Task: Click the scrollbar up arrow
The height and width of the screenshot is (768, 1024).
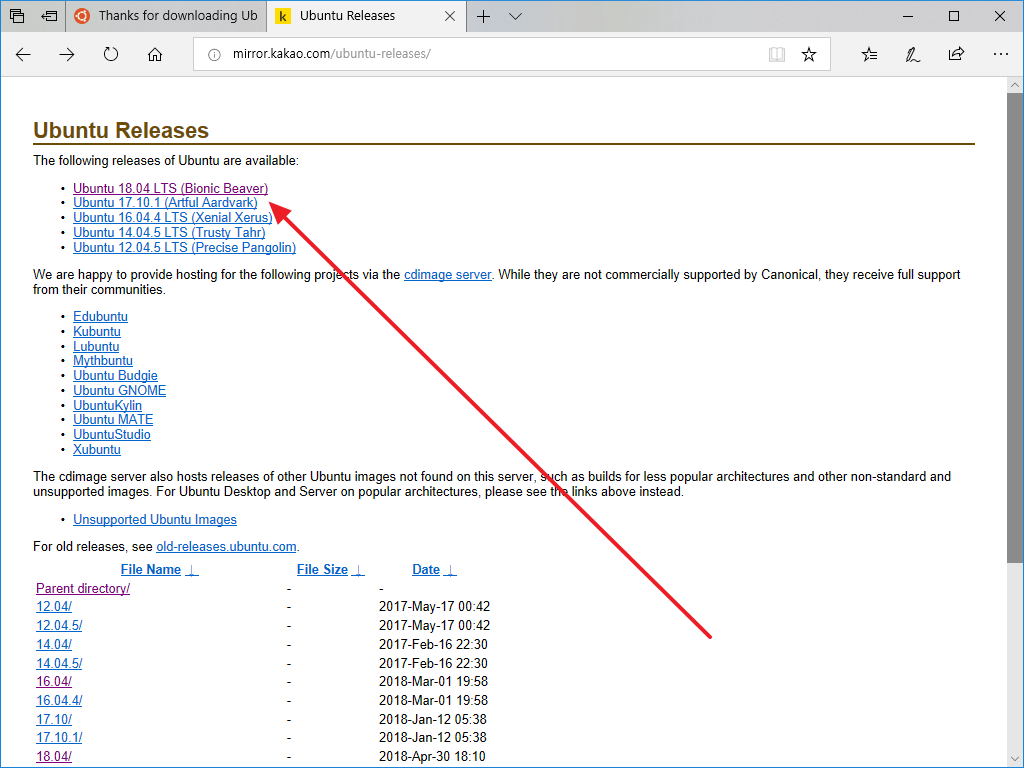Action: (x=1015, y=85)
